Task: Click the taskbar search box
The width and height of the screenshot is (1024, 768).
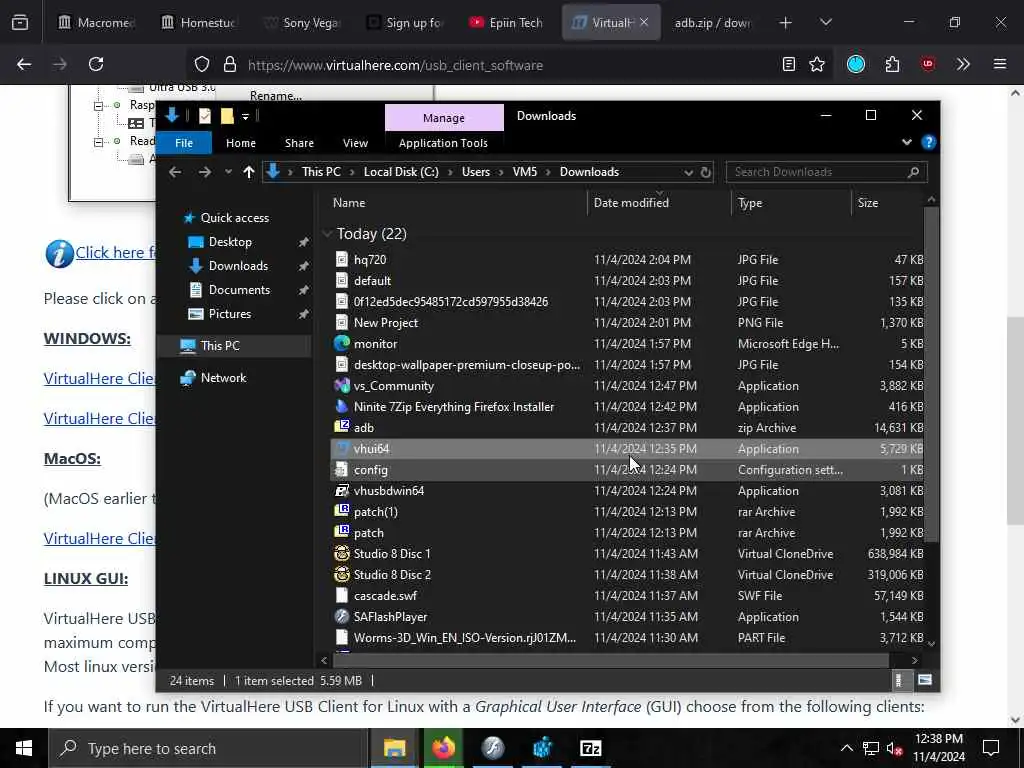Action: click(x=208, y=748)
